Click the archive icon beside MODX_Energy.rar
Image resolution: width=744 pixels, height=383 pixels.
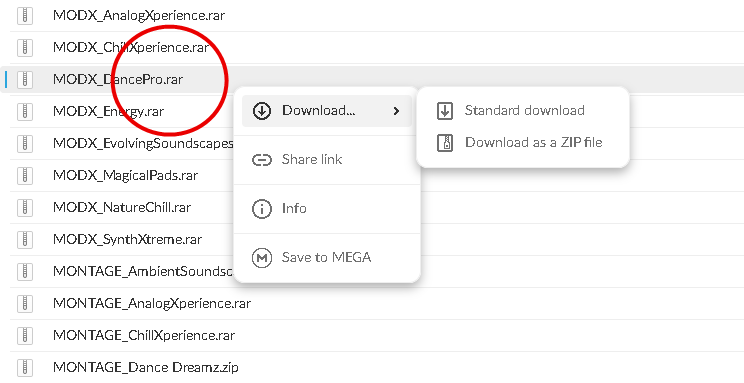pyautogui.click(x=25, y=112)
